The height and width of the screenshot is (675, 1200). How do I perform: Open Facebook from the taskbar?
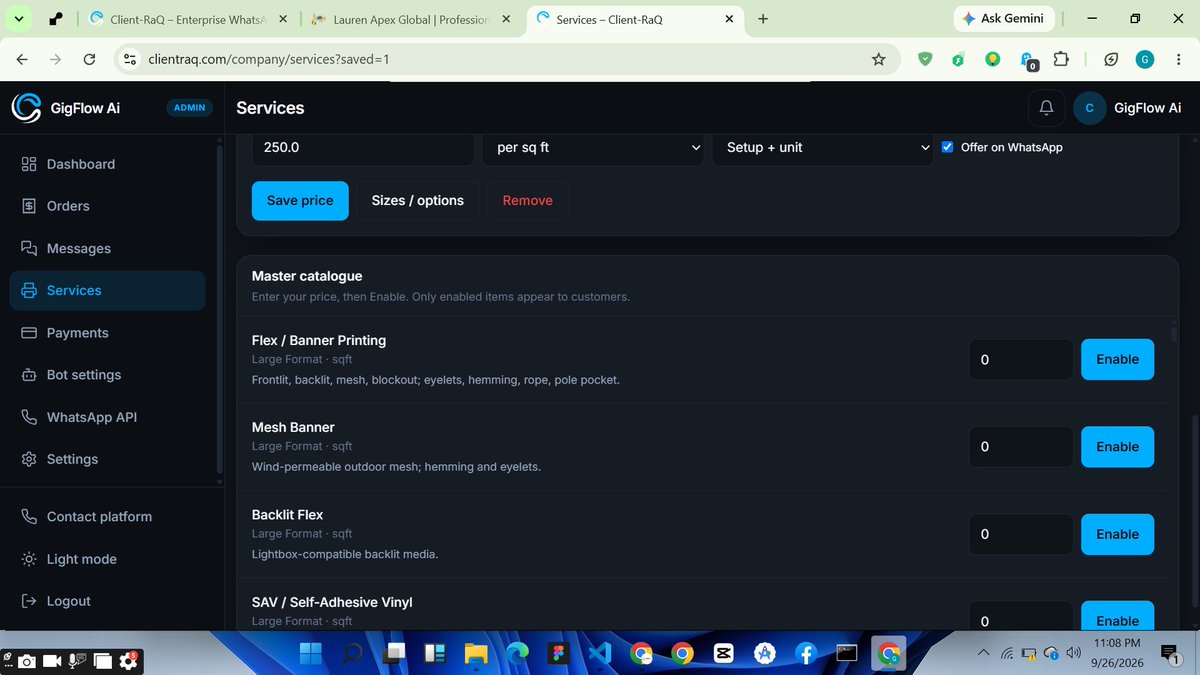pos(805,653)
